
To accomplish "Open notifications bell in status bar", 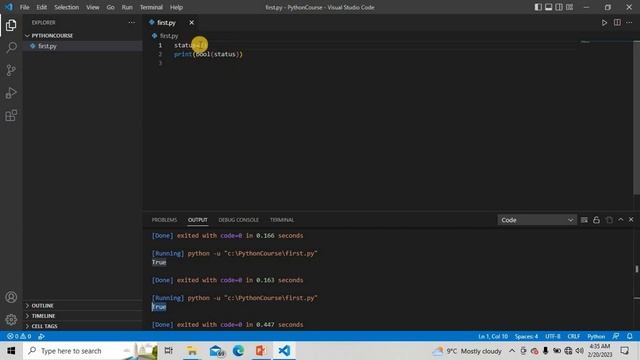I will pyautogui.click(x=630, y=336).
